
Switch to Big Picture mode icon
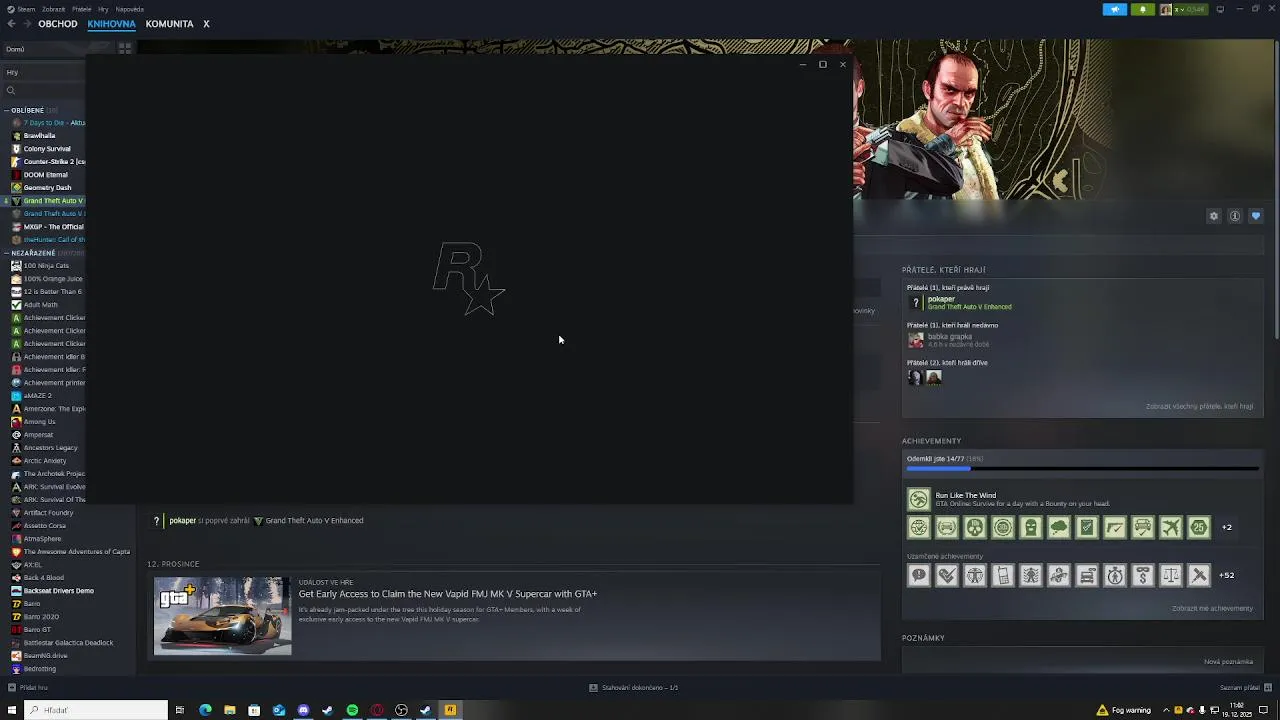1220,9
